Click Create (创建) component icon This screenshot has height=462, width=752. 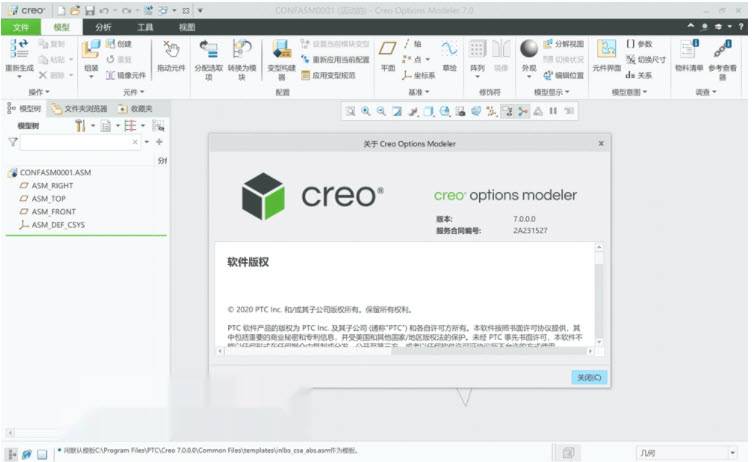click(x=118, y=44)
